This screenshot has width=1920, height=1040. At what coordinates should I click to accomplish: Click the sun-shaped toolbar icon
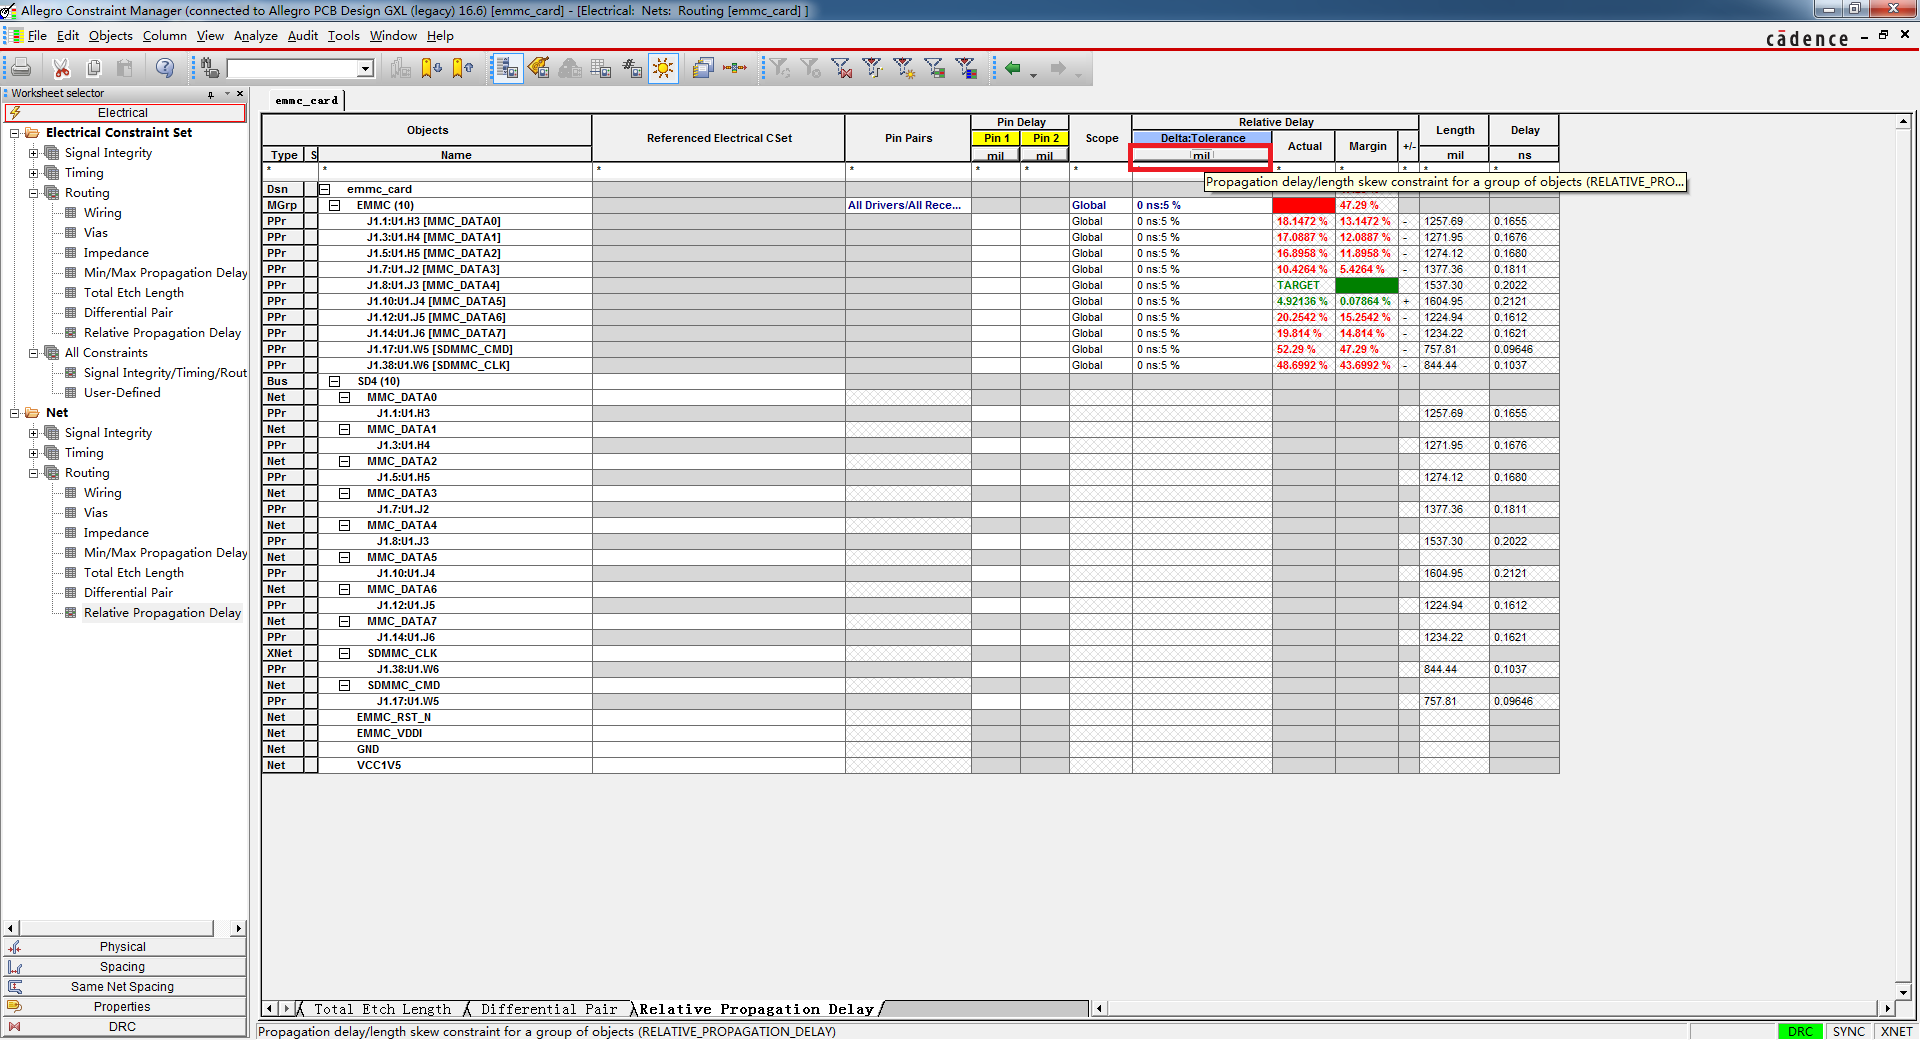[663, 68]
